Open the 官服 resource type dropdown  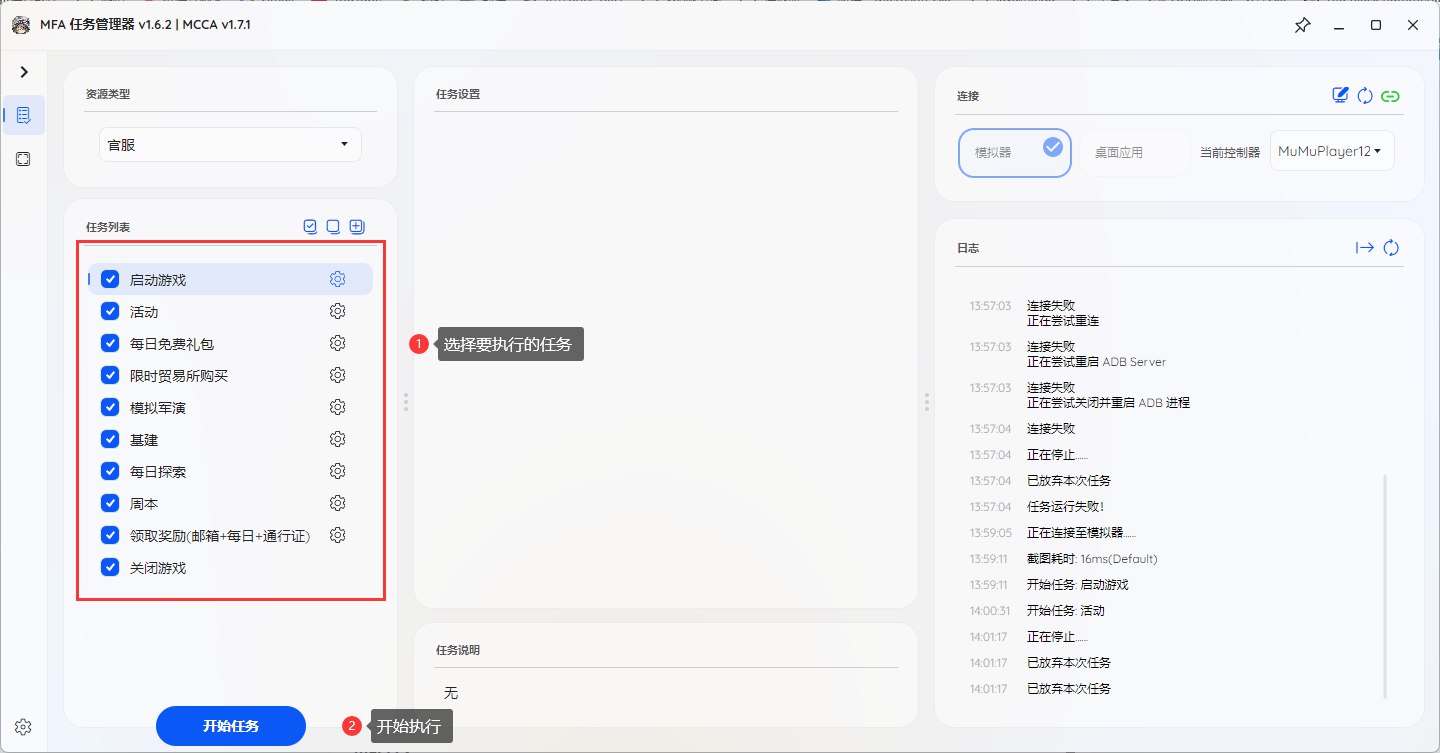pos(230,145)
